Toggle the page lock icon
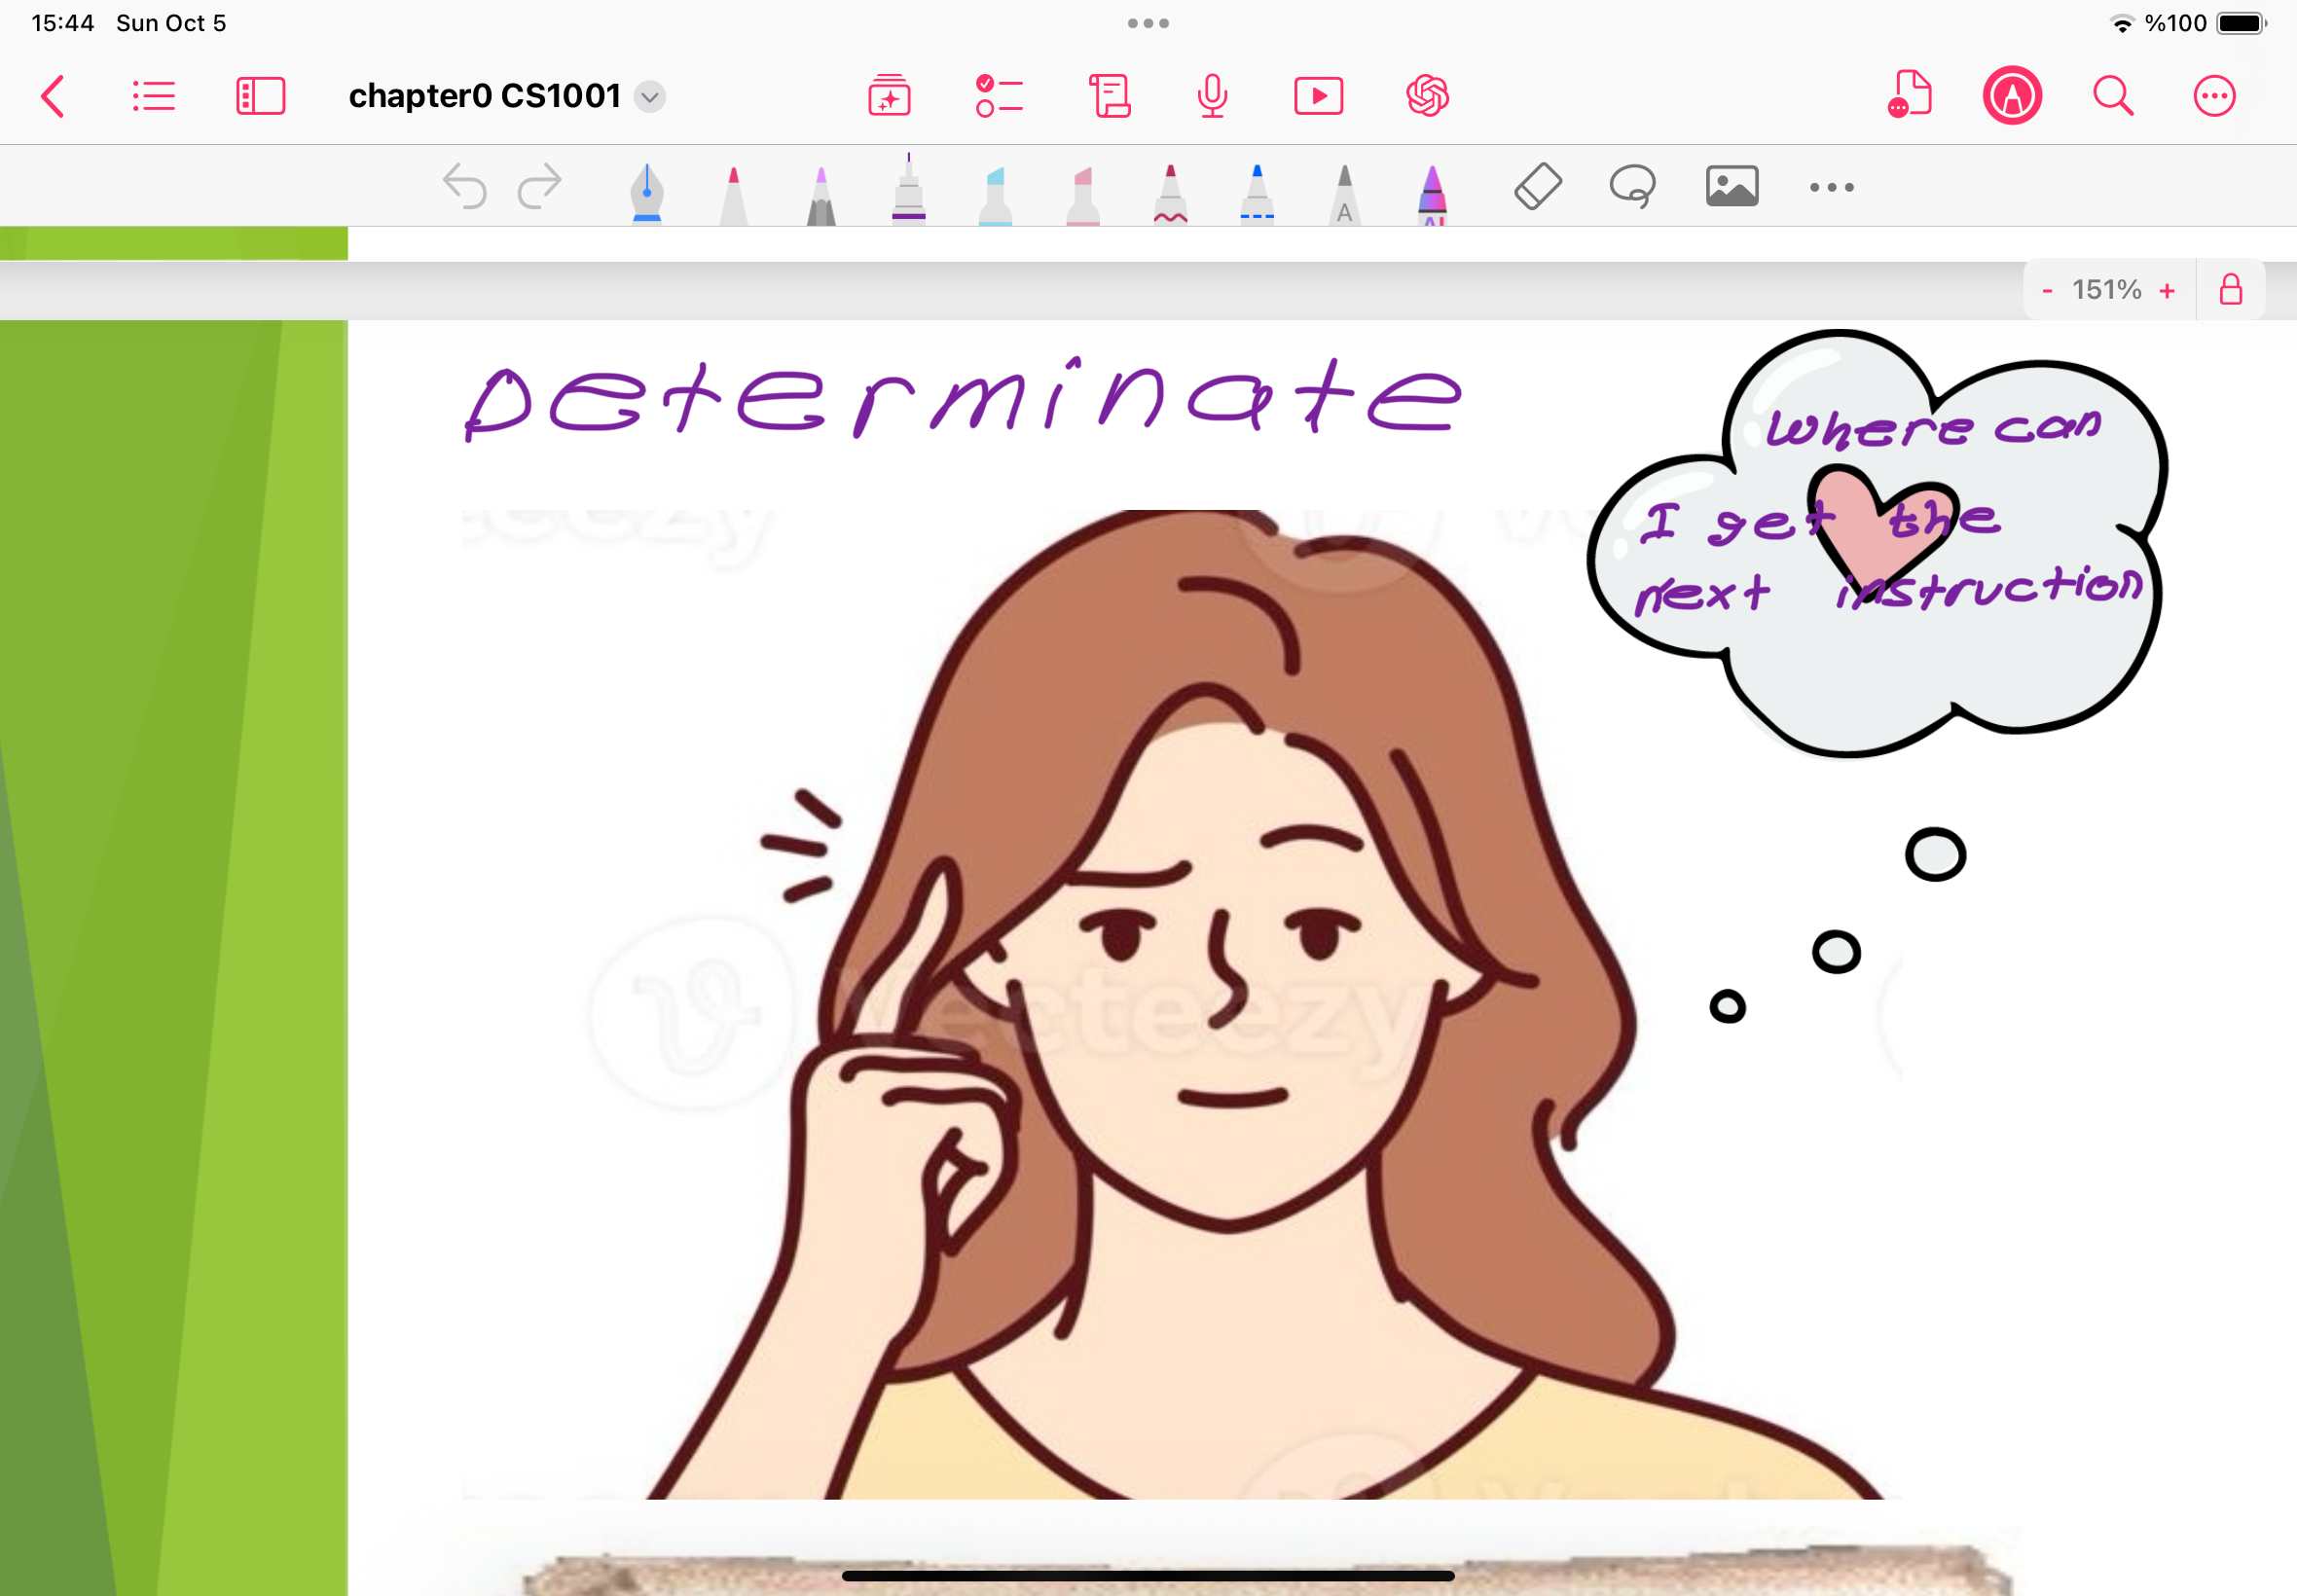This screenshot has width=2297, height=1596. tap(2231, 290)
